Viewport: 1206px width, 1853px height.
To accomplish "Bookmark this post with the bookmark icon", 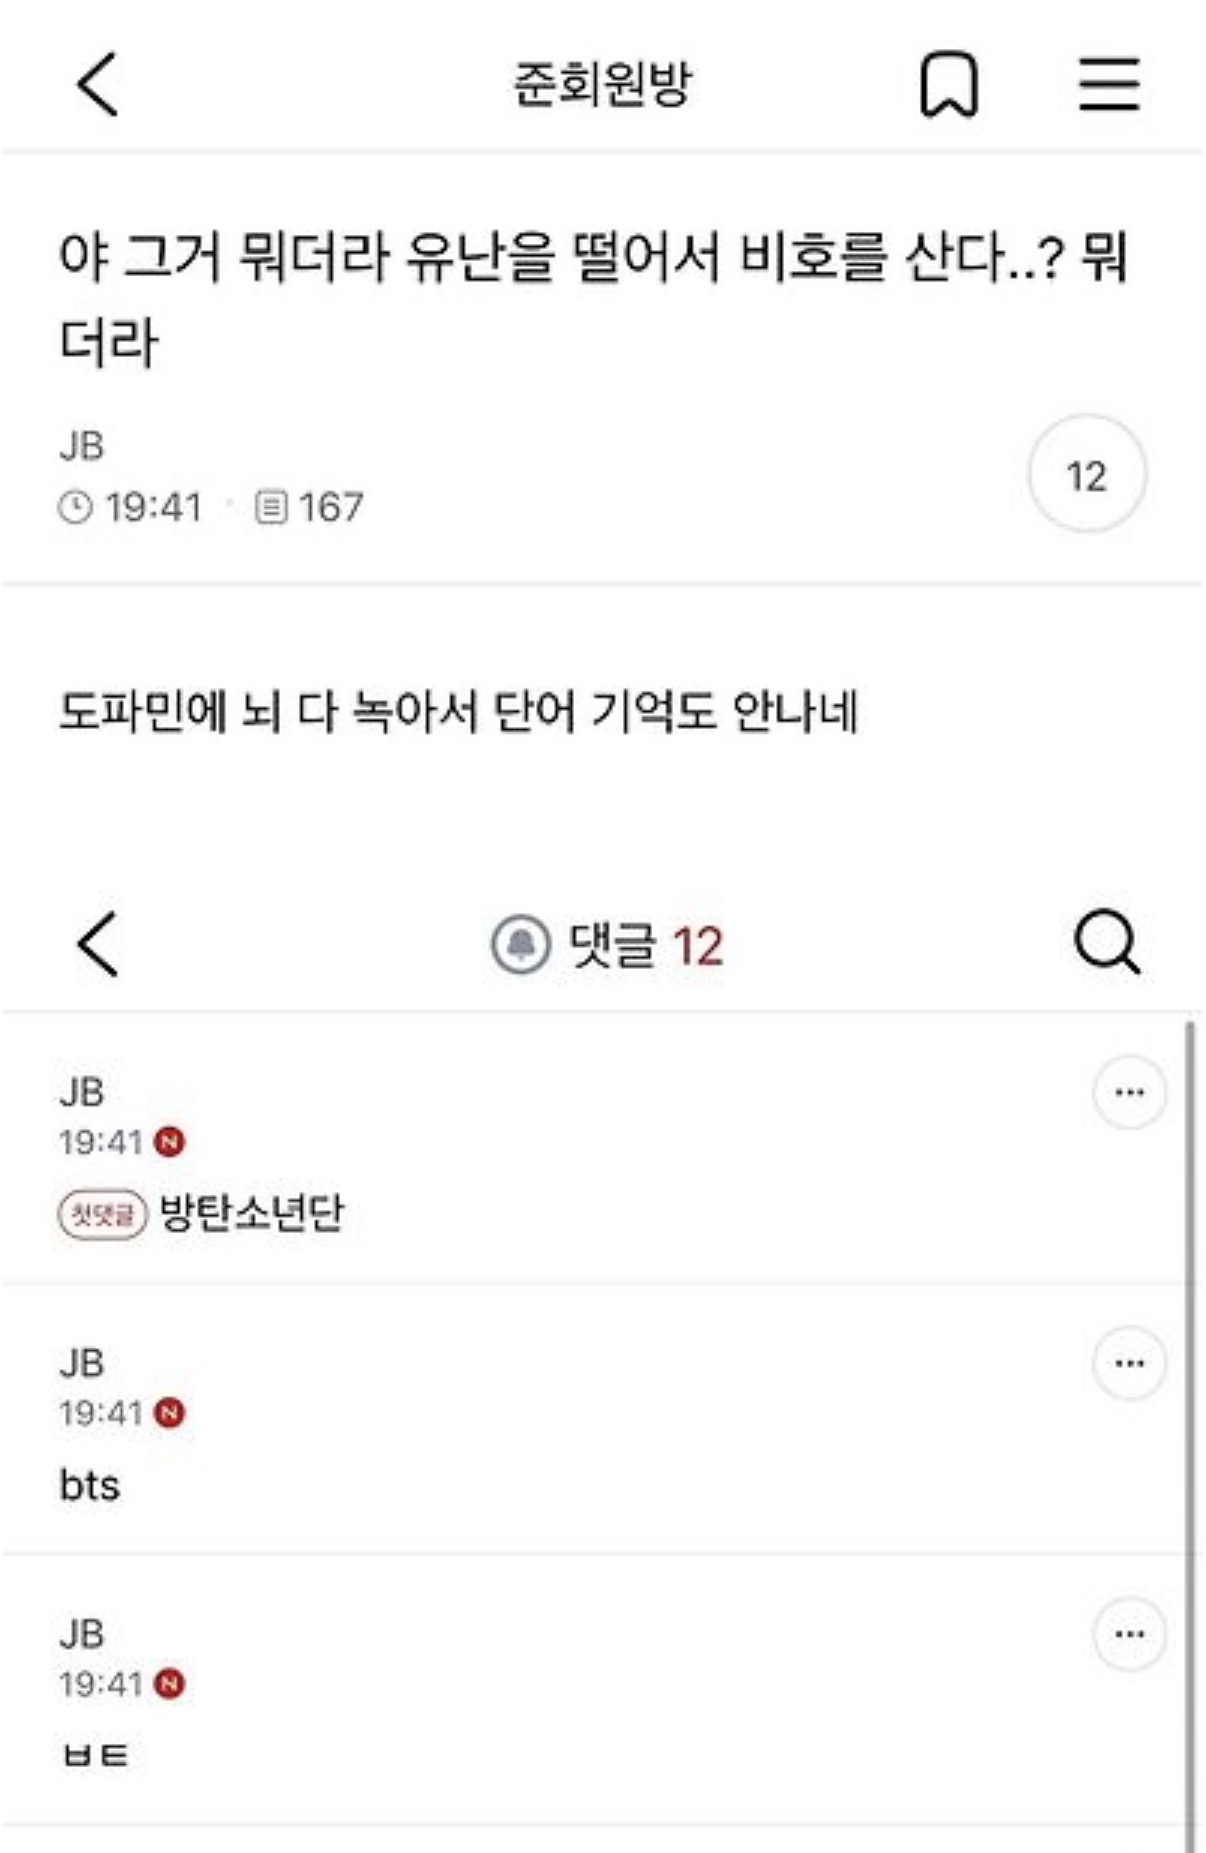I will [x=947, y=84].
